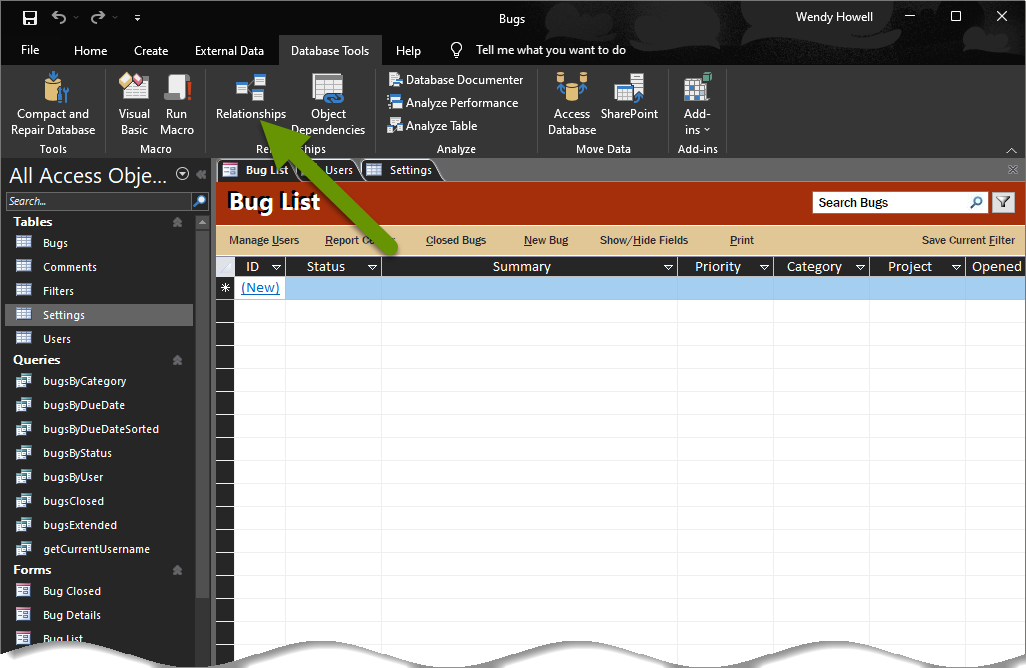Click into the Search Bugs field
Screen dimensions: 1026x668
coord(891,203)
